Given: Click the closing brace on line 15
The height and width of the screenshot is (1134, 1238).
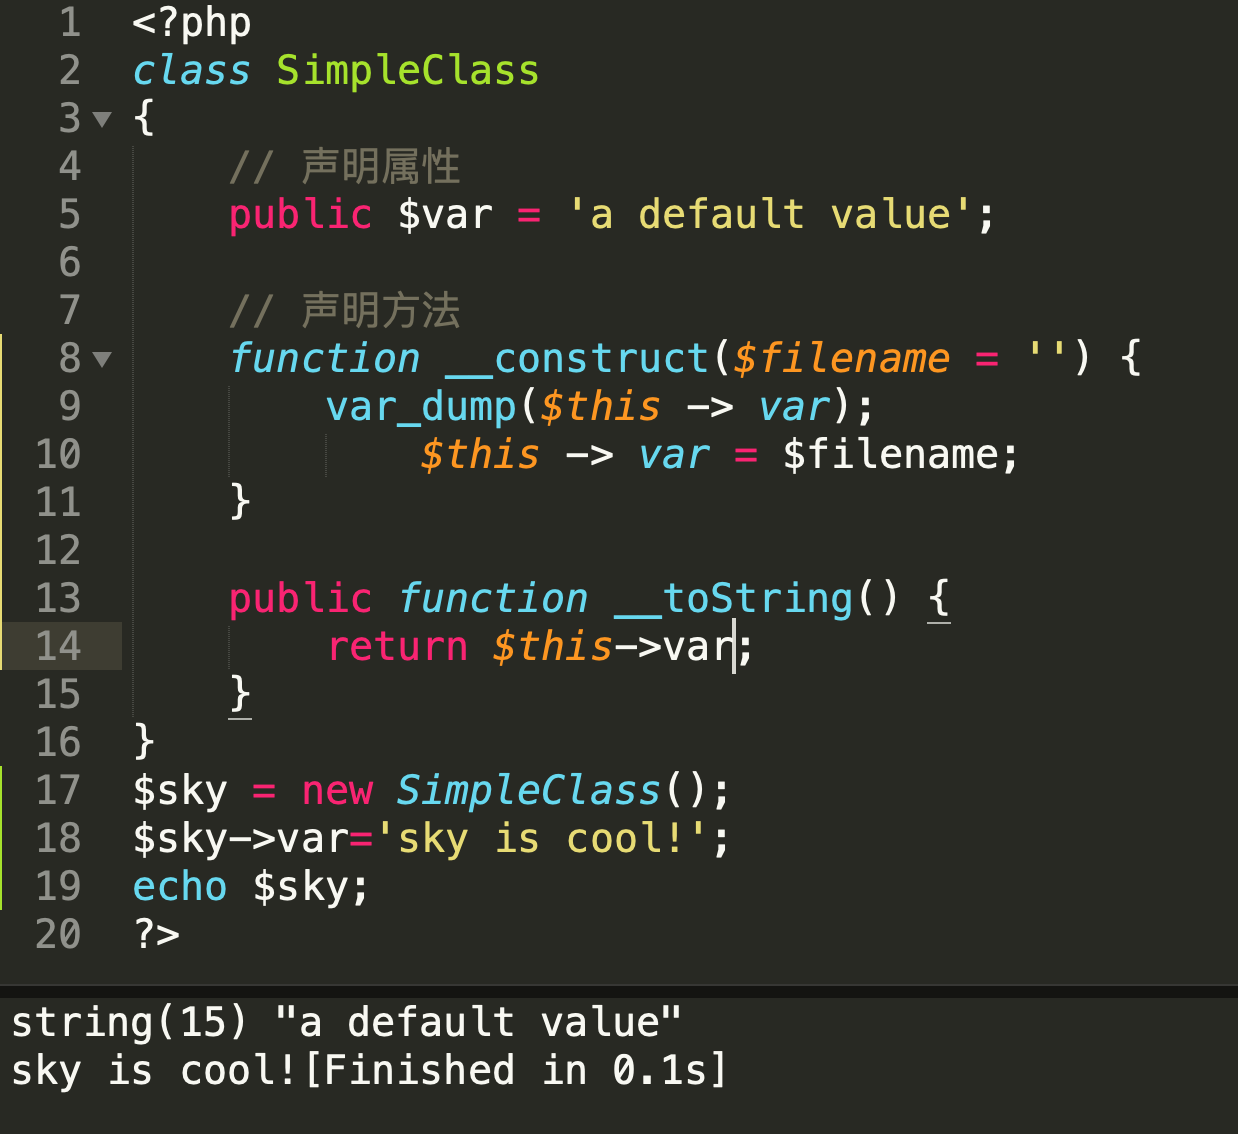Looking at the screenshot, I should [240, 693].
